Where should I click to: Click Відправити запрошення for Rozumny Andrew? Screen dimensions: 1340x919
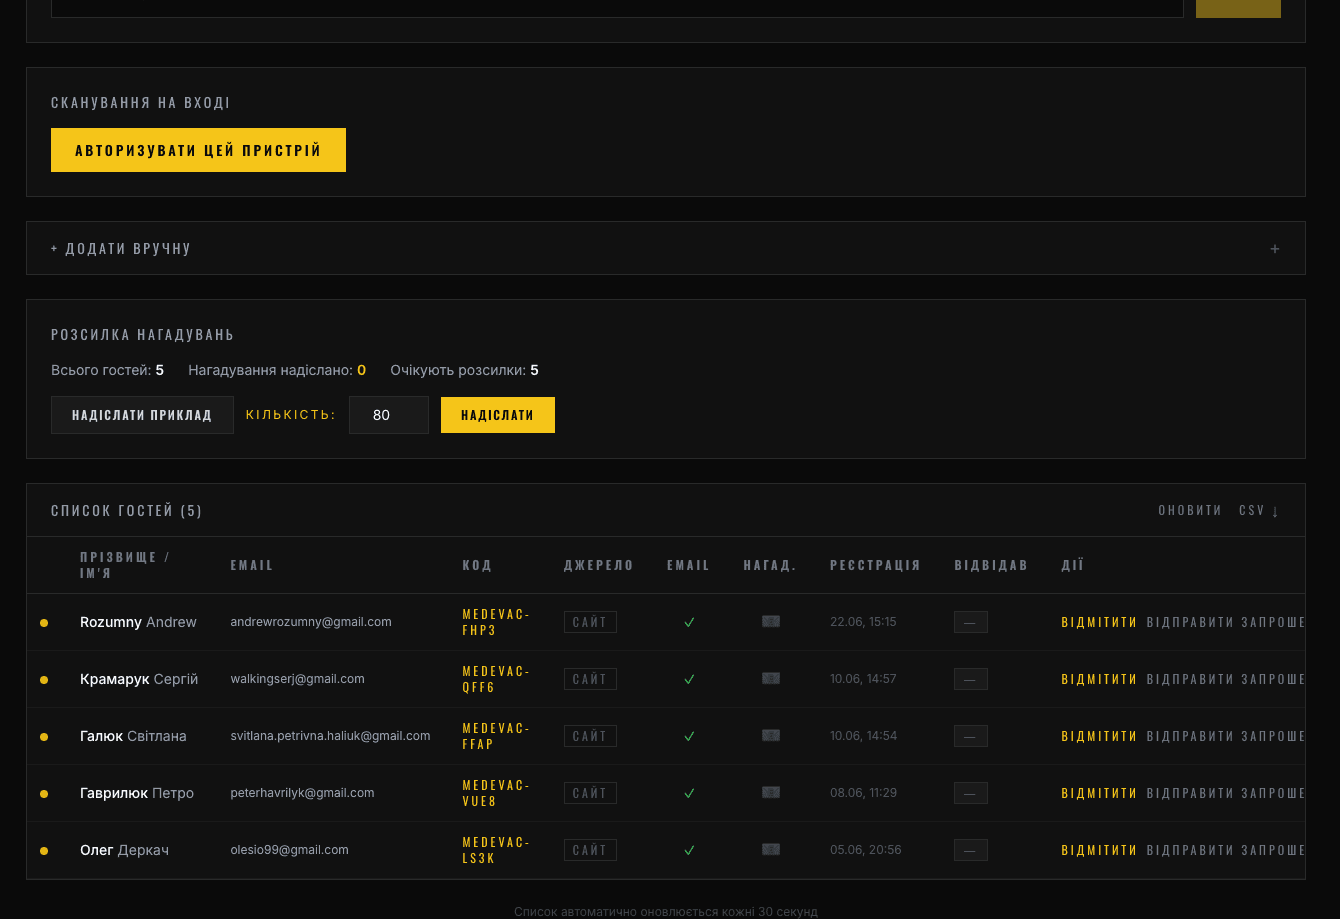tap(1226, 622)
